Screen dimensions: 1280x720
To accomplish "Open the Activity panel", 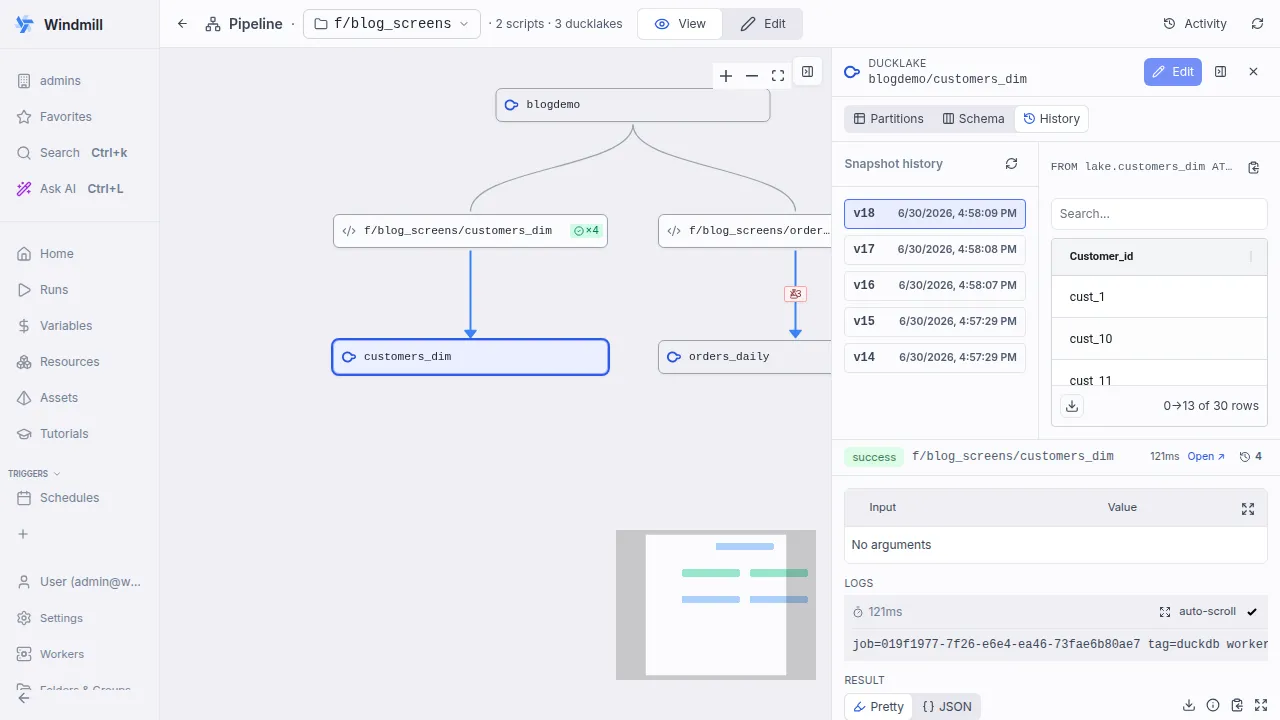I will point(1195,24).
